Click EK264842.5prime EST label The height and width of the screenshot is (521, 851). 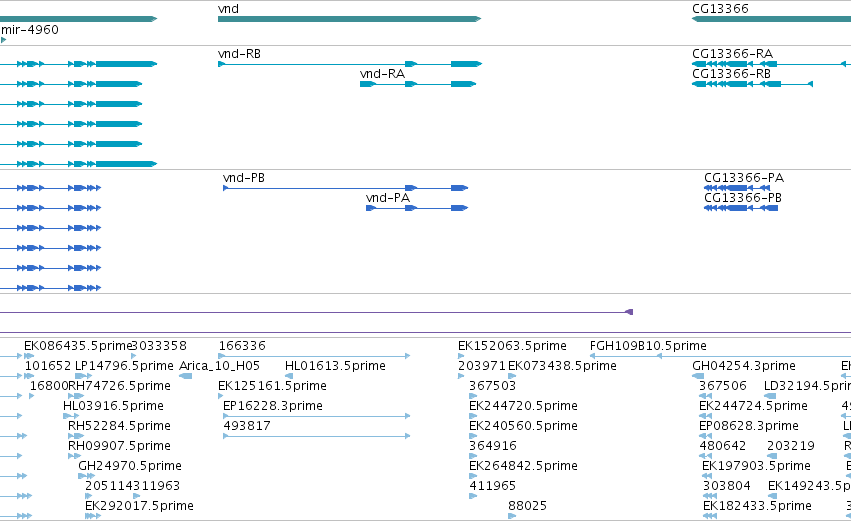tap(523, 466)
